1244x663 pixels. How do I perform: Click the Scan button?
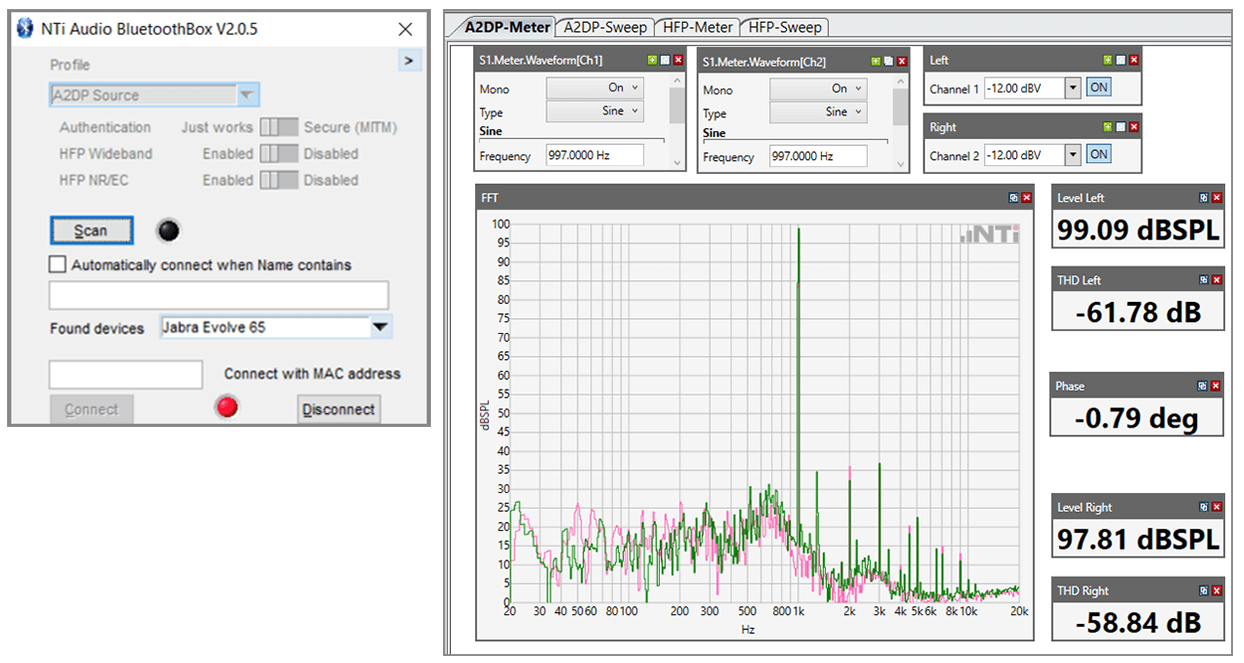91,231
